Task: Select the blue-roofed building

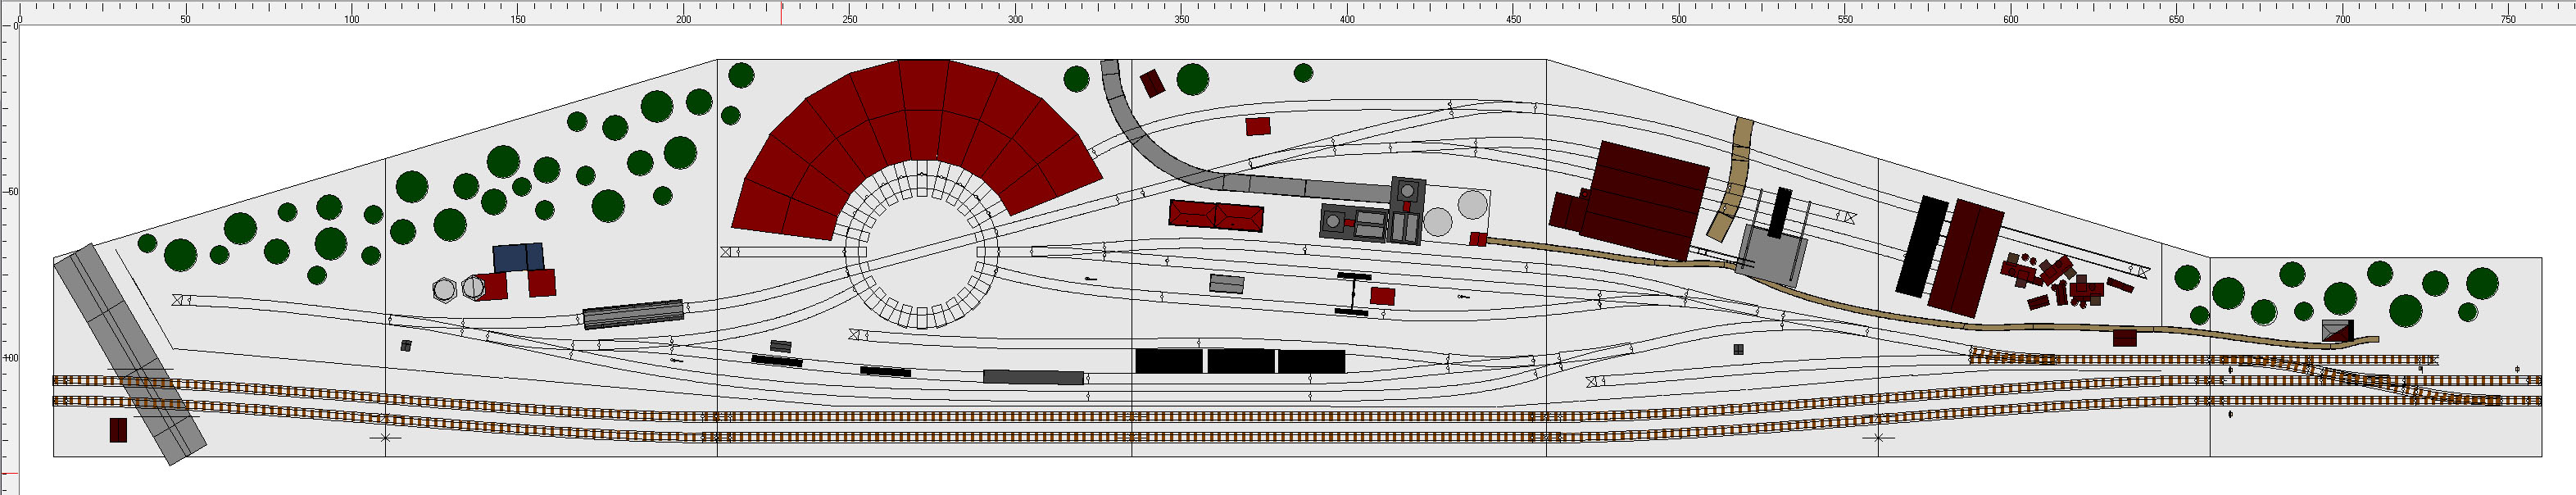Action: pos(517,257)
